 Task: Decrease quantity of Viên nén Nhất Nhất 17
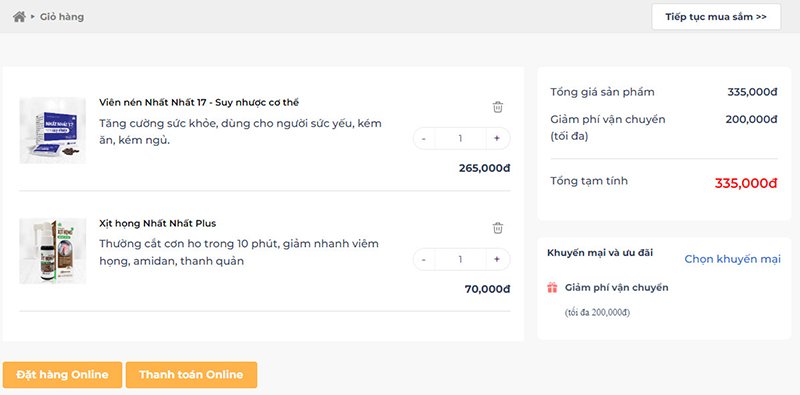pyautogui.click(x=424, y=138)
